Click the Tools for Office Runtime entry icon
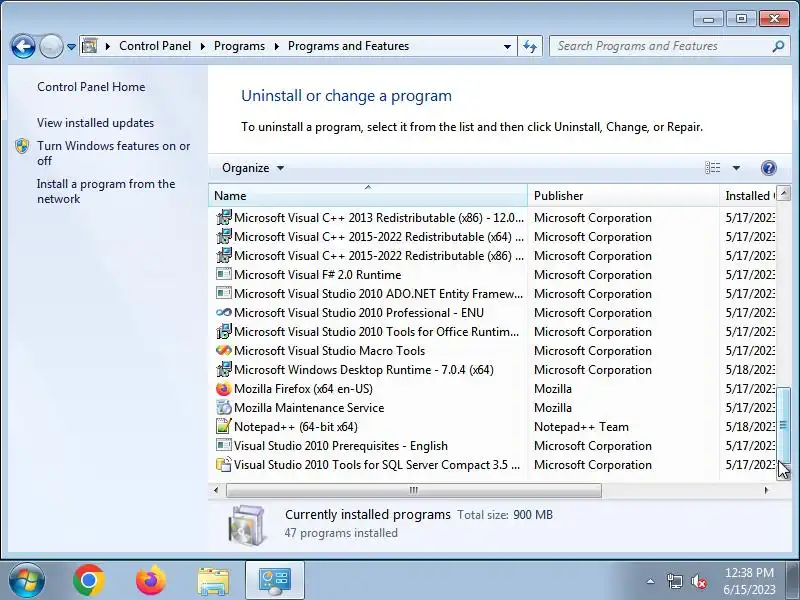 coord(223,331)
